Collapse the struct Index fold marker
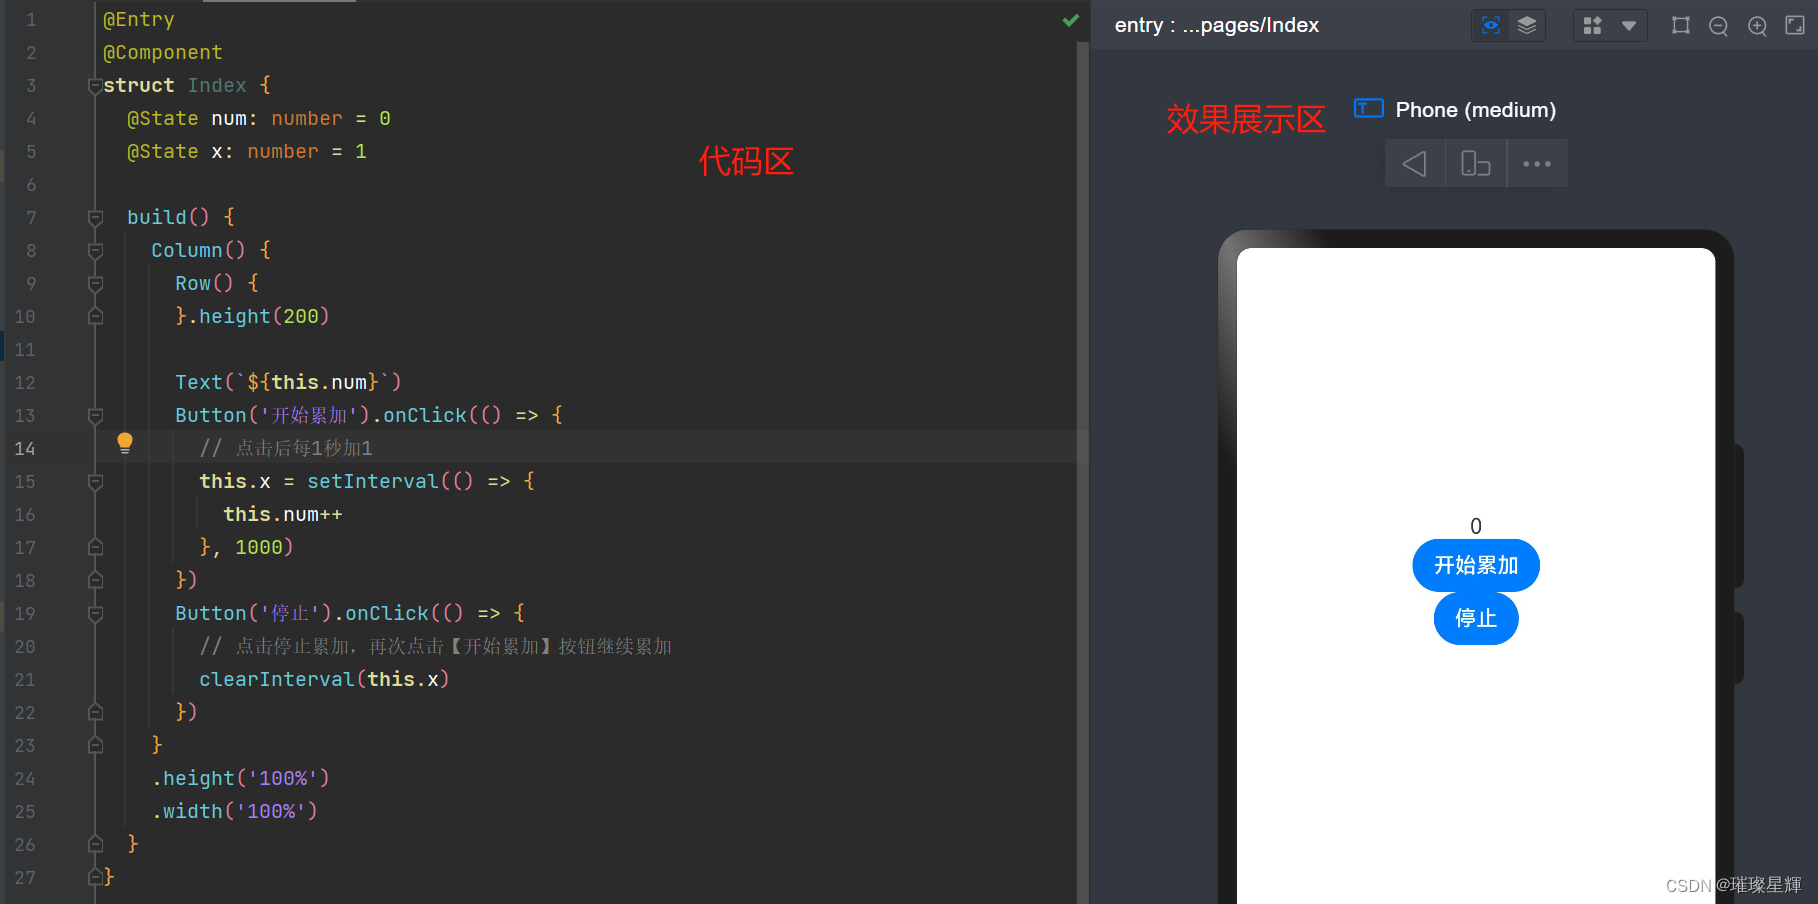The height and width of the screenshot is (904, 1818). coord(95,85)
